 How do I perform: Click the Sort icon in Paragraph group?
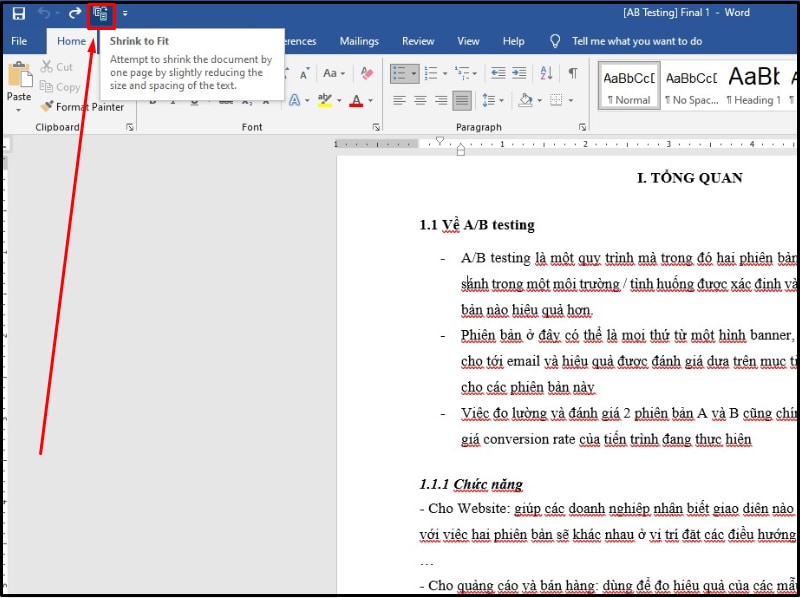pyautogui.click(x=545, y=72)
